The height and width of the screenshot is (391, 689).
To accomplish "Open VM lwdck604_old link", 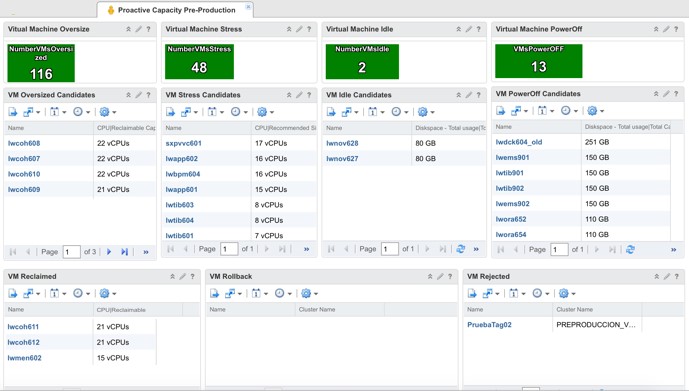I will [x=519, y=142].
